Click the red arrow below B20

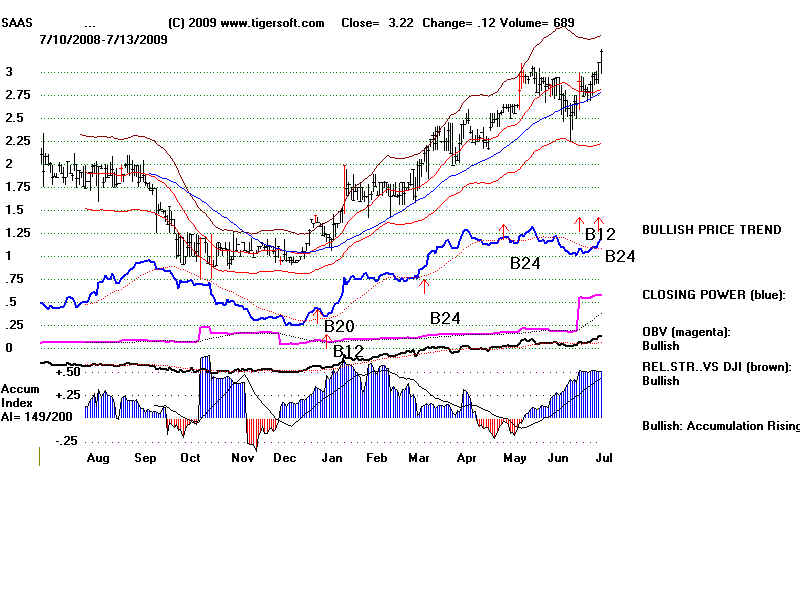[327, 342]
